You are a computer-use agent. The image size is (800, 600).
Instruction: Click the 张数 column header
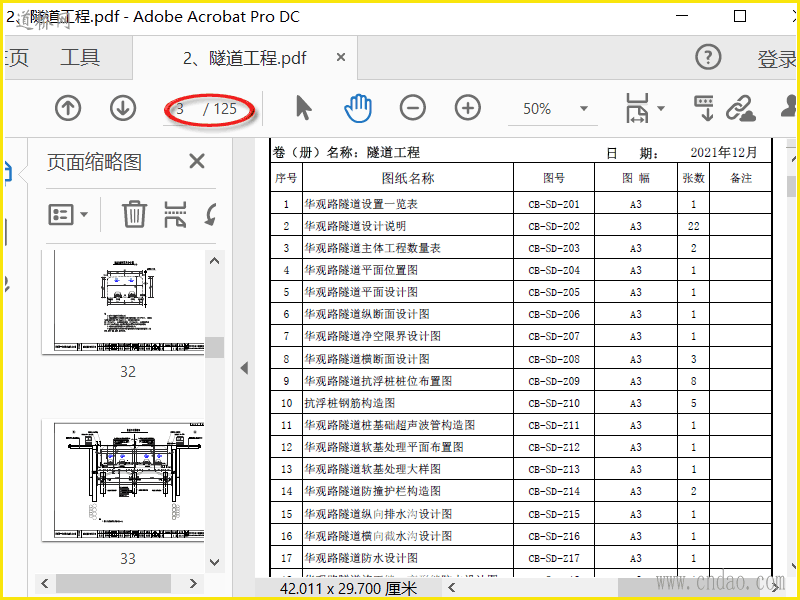pyautogui.click(x=693, y=178)
